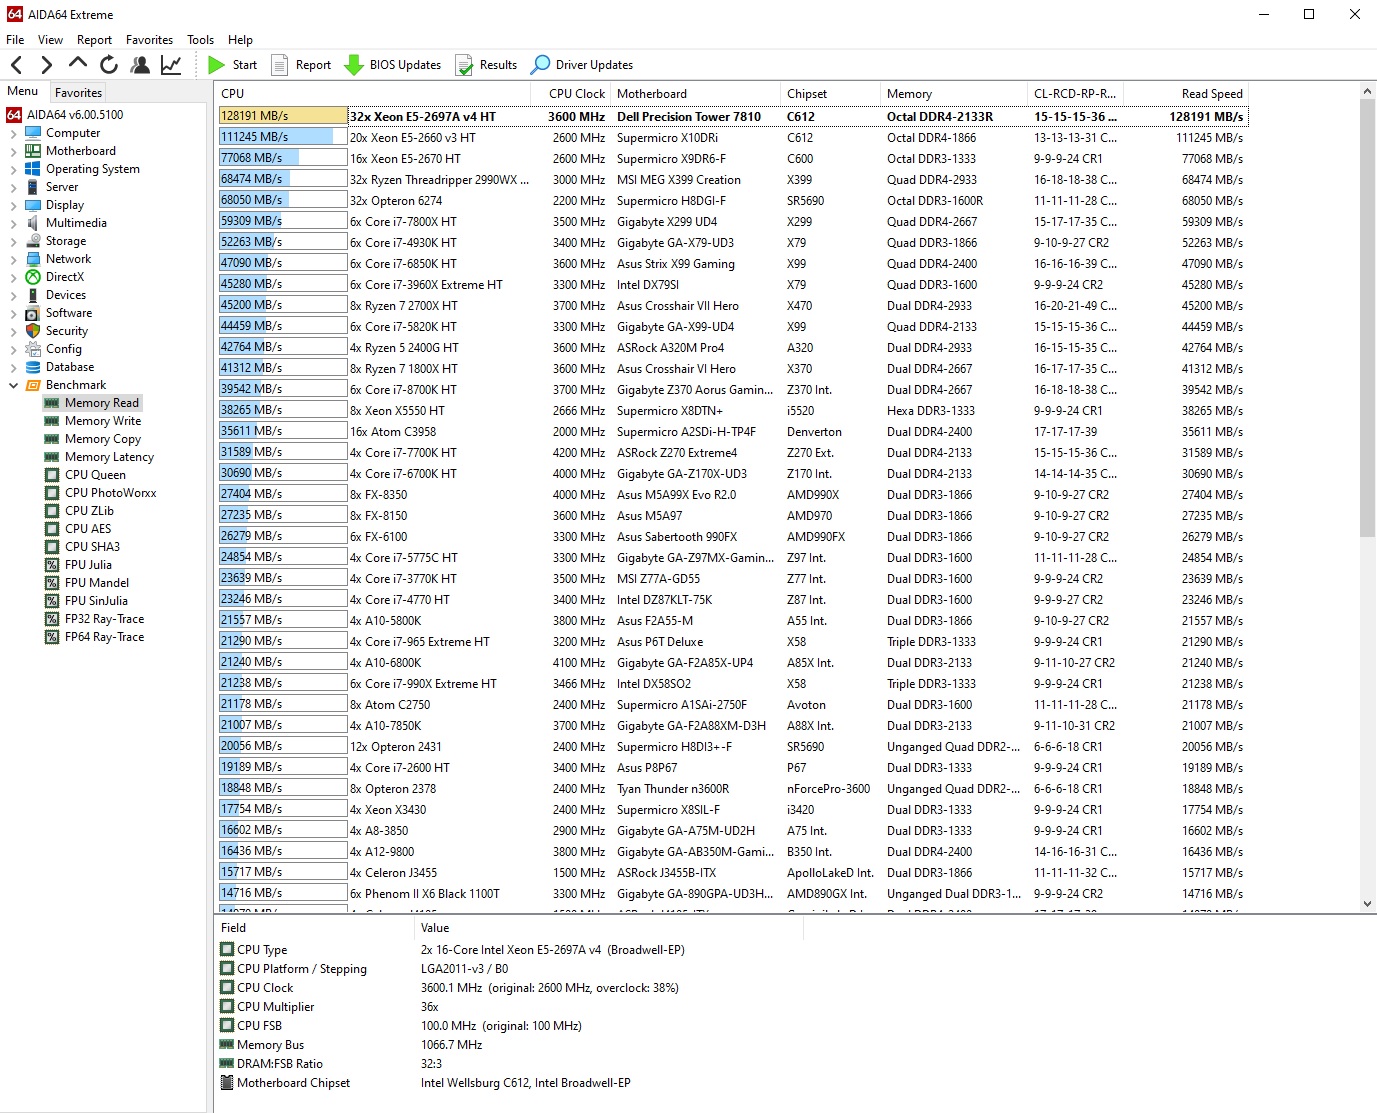The width and height of the screenshot is (1377, 1113).
Task: Select the Benchmark folder icon
Action: point(33,385)
